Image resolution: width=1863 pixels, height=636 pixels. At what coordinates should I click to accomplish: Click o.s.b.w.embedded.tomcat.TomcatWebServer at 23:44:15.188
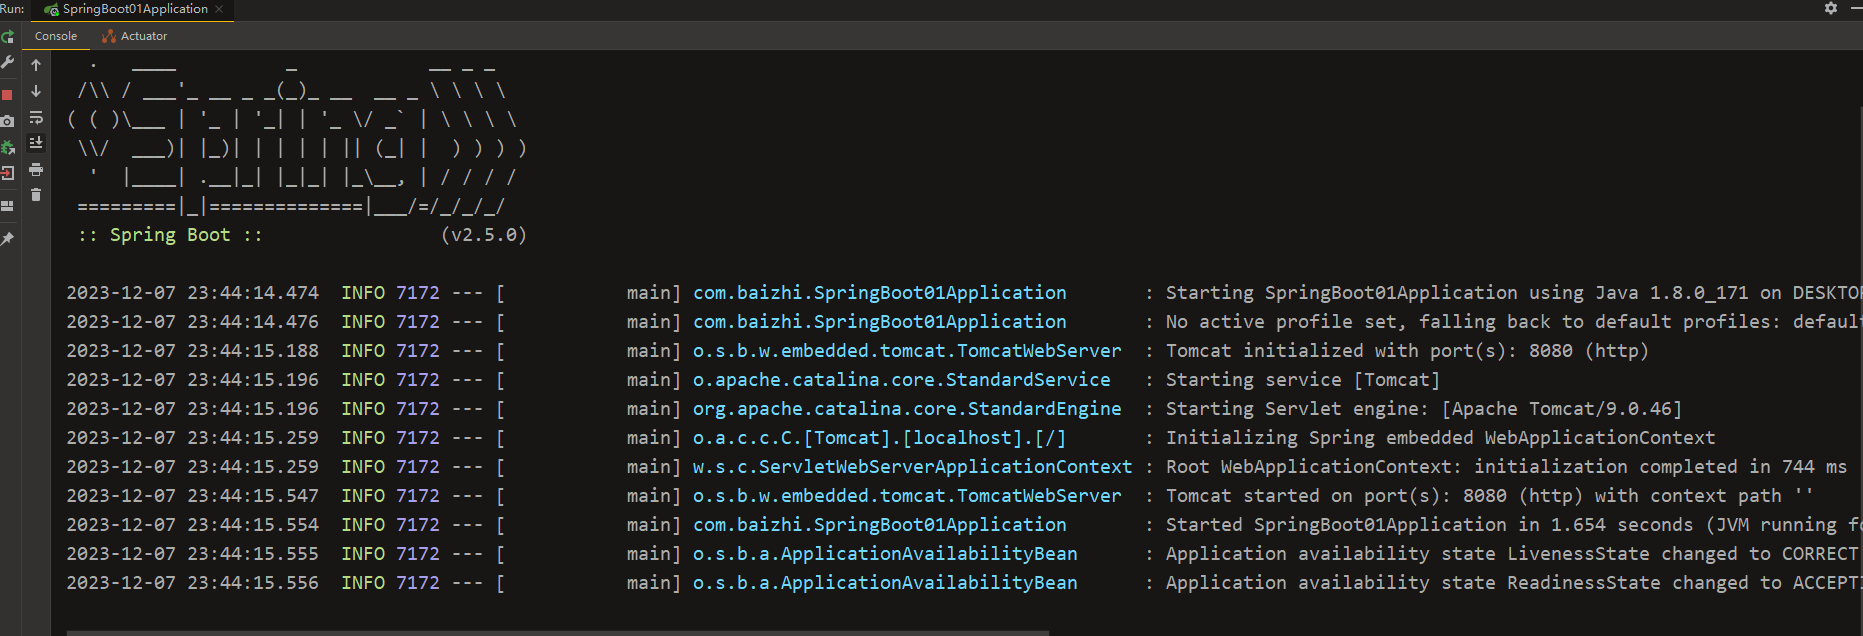[907, 351]
